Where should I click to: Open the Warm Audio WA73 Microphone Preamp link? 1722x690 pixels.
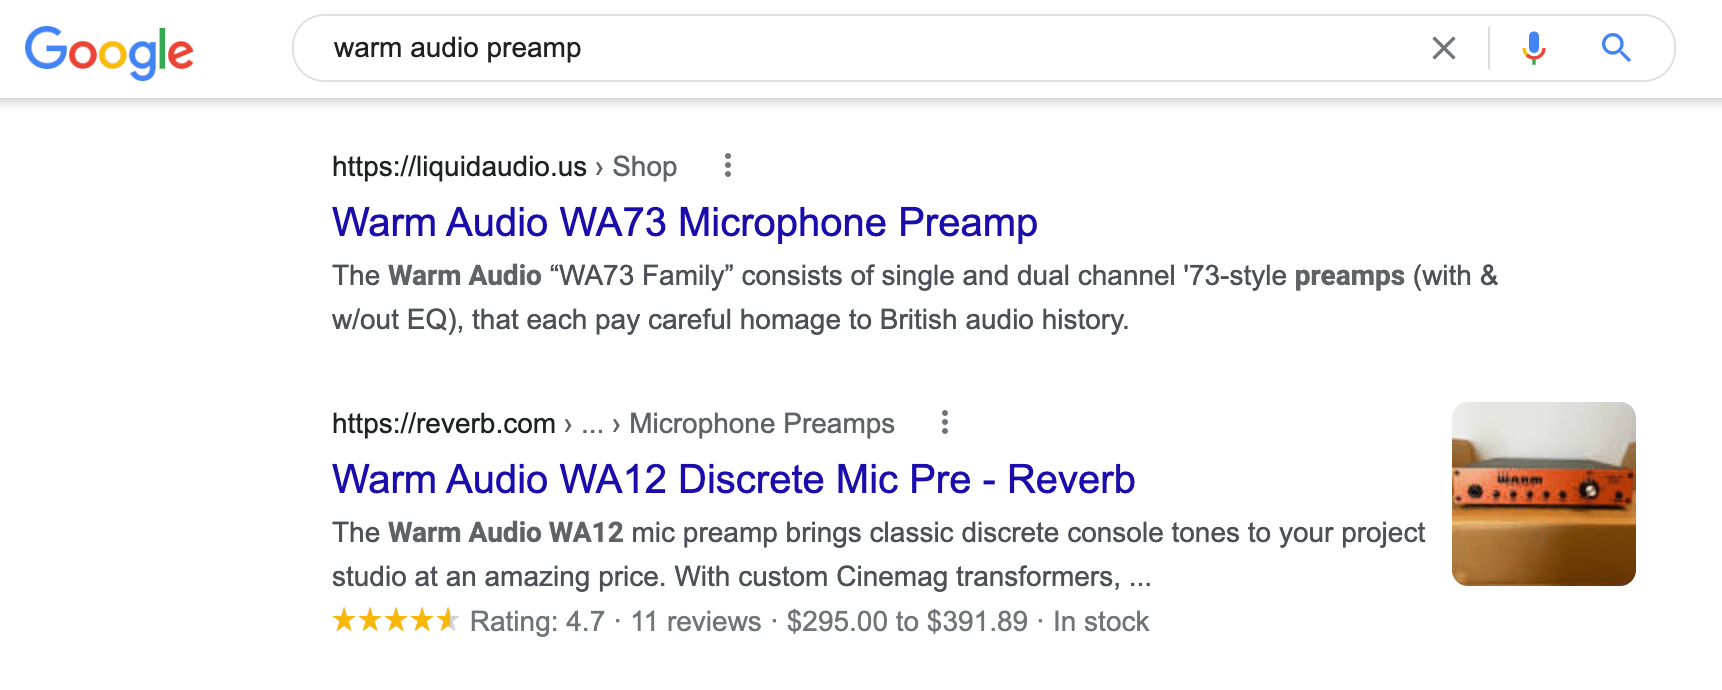click(x=684, y=222)
